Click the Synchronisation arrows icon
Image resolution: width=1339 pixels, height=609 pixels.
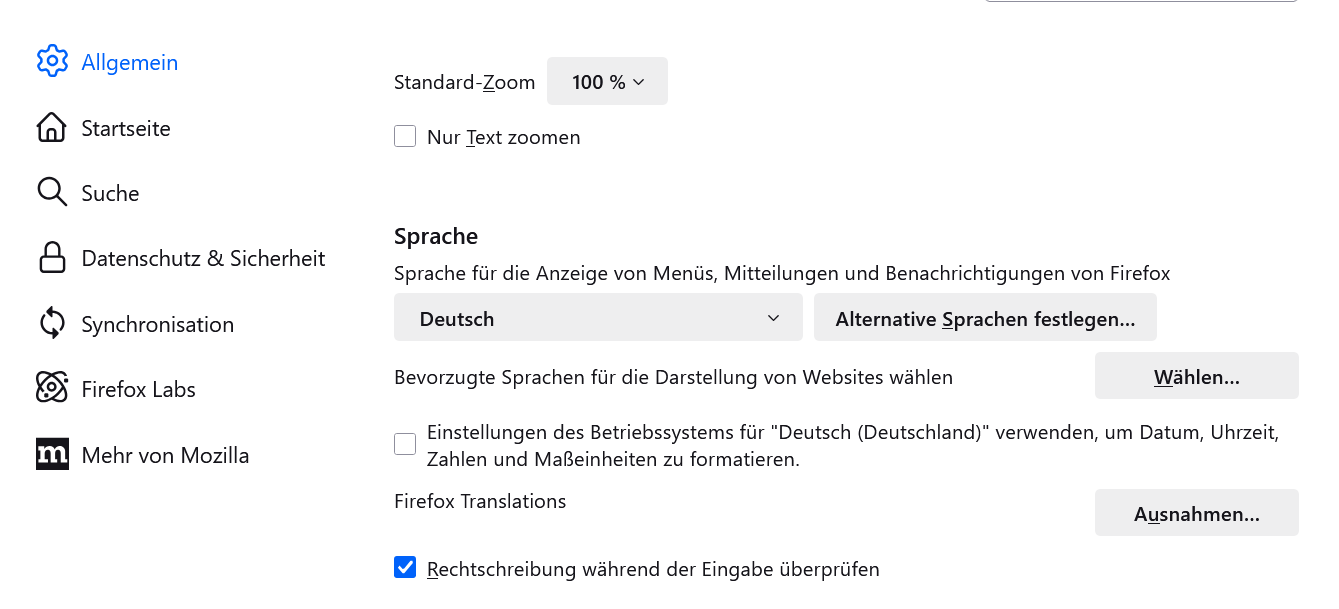click(x=52, y=323)
